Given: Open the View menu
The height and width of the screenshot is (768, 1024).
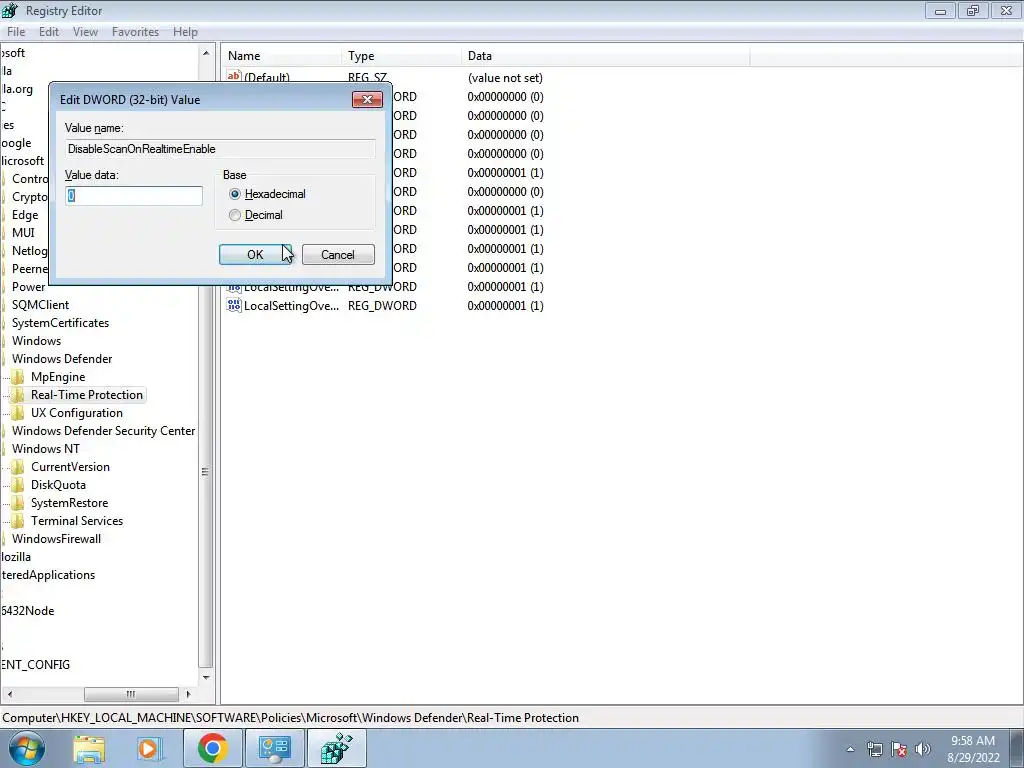Looking at the screenshot, I should 85,31.
